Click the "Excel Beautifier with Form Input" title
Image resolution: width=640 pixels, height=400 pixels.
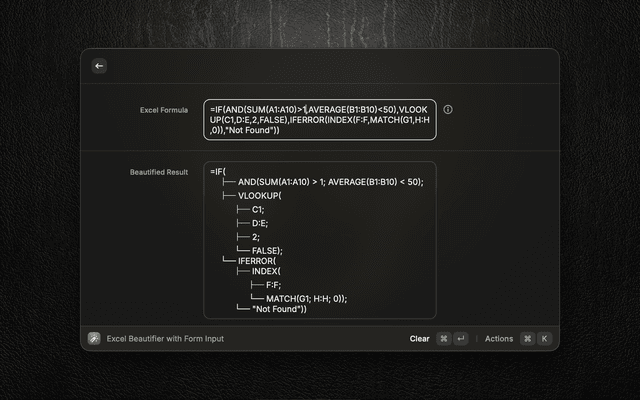coord(165,338)
